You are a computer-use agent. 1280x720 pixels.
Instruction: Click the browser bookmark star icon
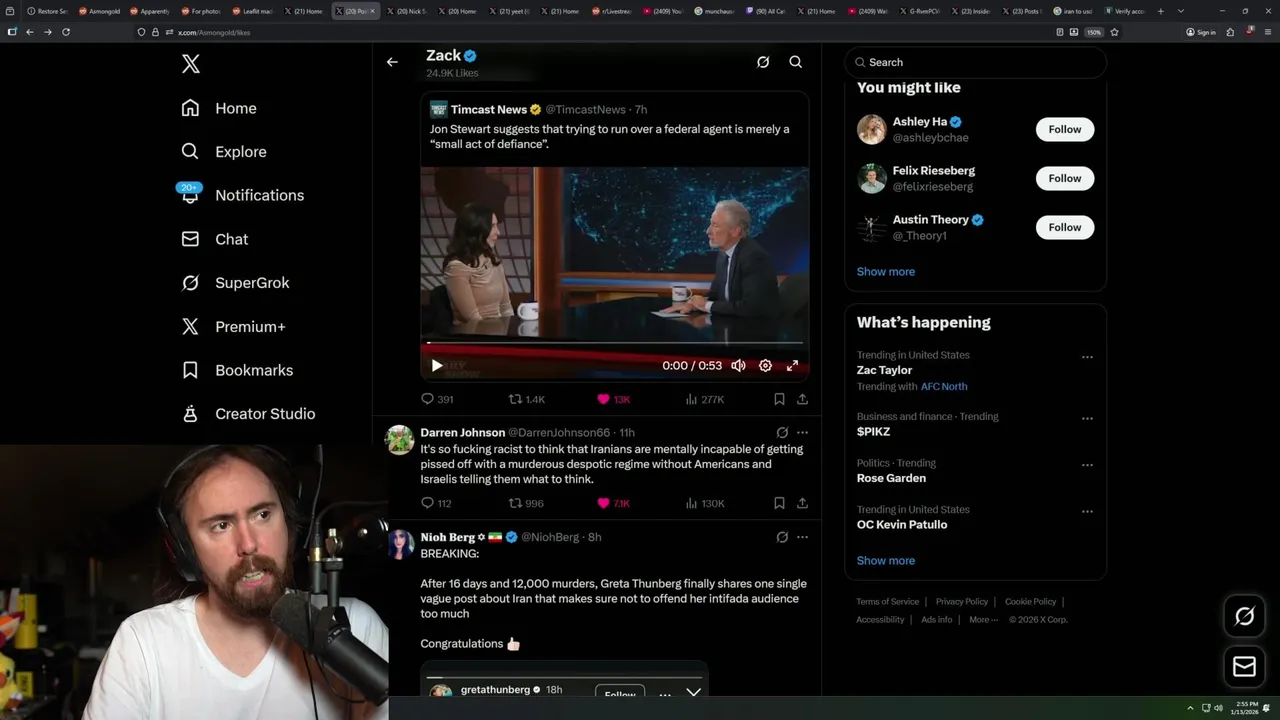click(1114, 32)
